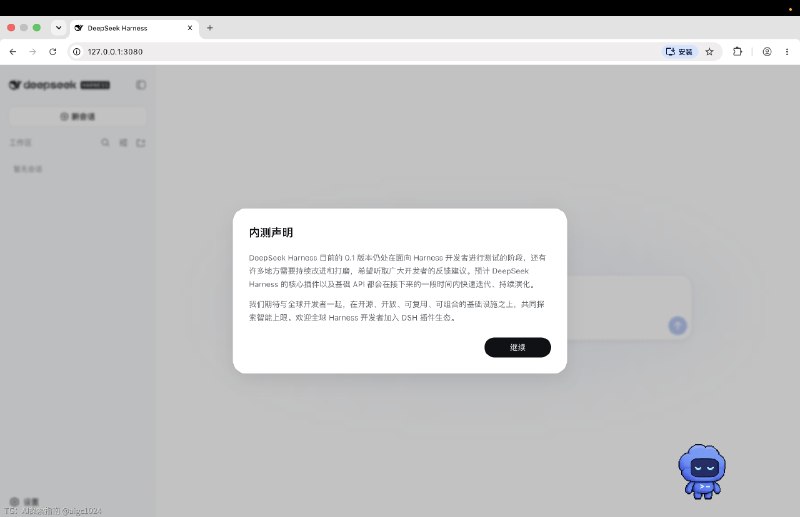Click the 暂无会话 empty list text
The width and height of the screenshot is (800, 517).
(28, 169)
